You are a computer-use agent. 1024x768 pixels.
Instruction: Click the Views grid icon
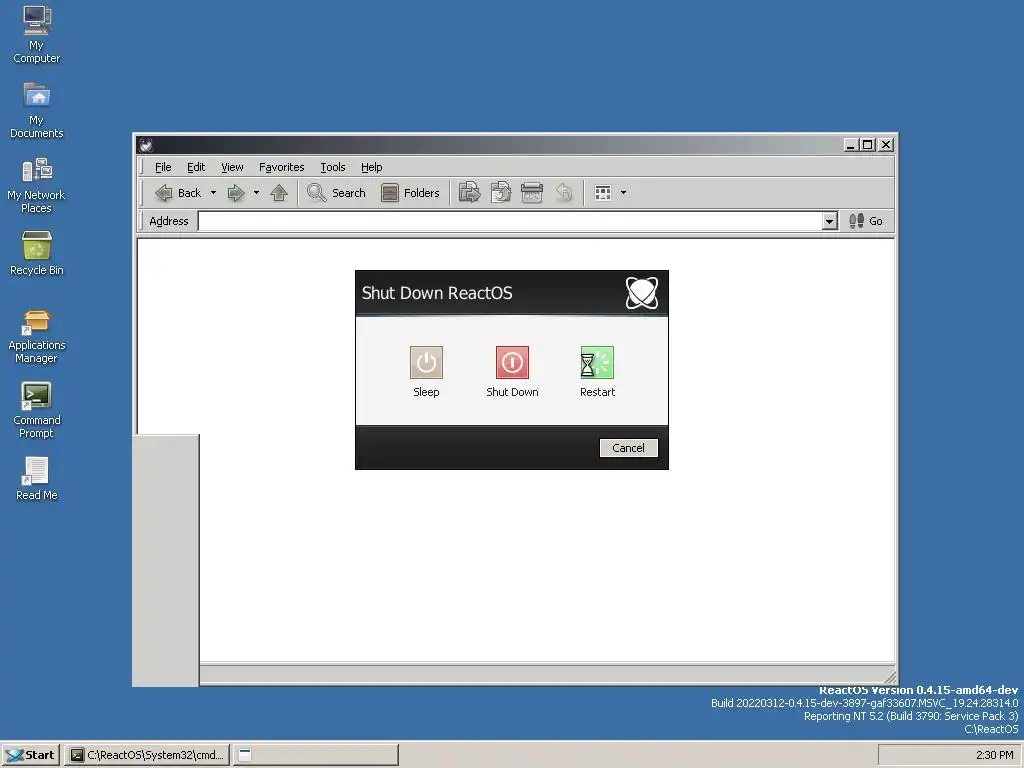tap(603, 193)
